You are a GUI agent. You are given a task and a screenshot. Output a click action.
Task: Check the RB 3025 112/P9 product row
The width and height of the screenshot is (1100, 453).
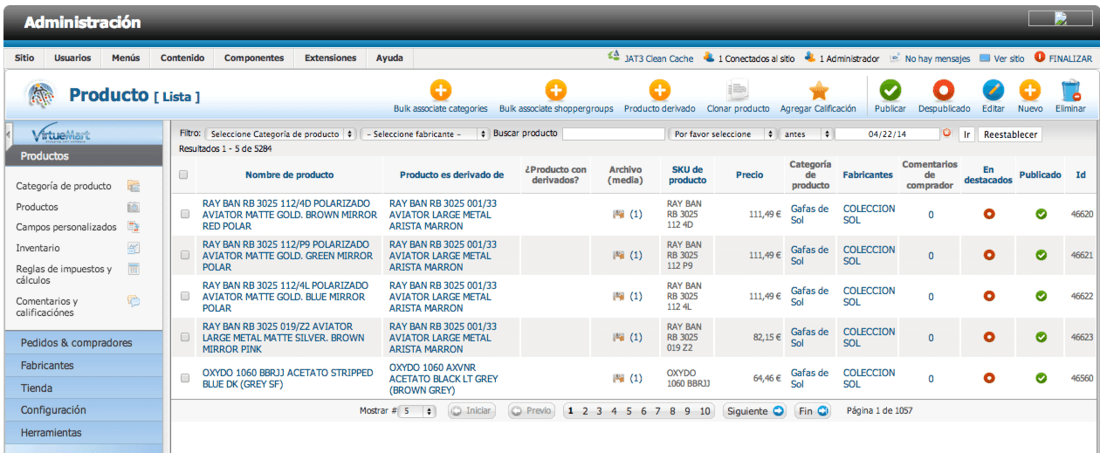tap(185, 255)
